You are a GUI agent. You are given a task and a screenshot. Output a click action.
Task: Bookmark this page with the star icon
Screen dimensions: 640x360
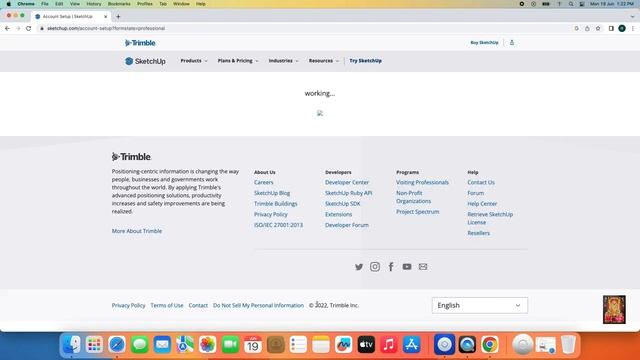click(598, 29)
